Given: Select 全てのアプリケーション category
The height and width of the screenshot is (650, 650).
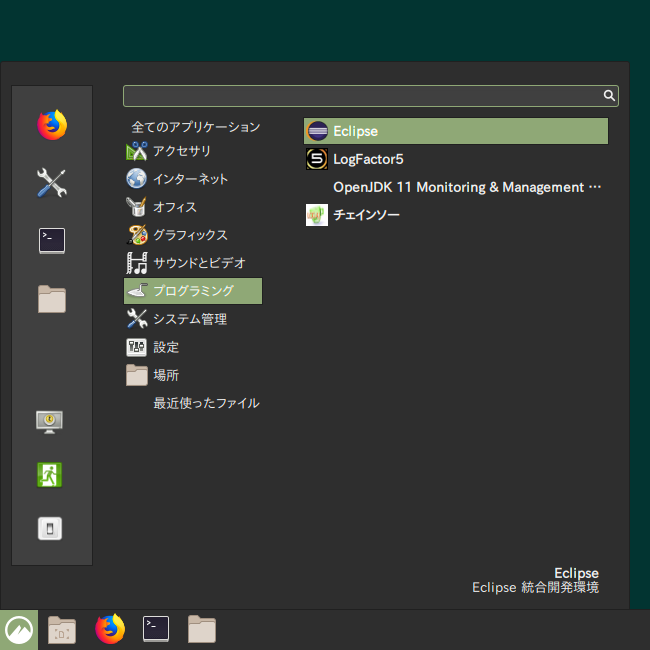Looking at the screenshot, I should (196, 127).
